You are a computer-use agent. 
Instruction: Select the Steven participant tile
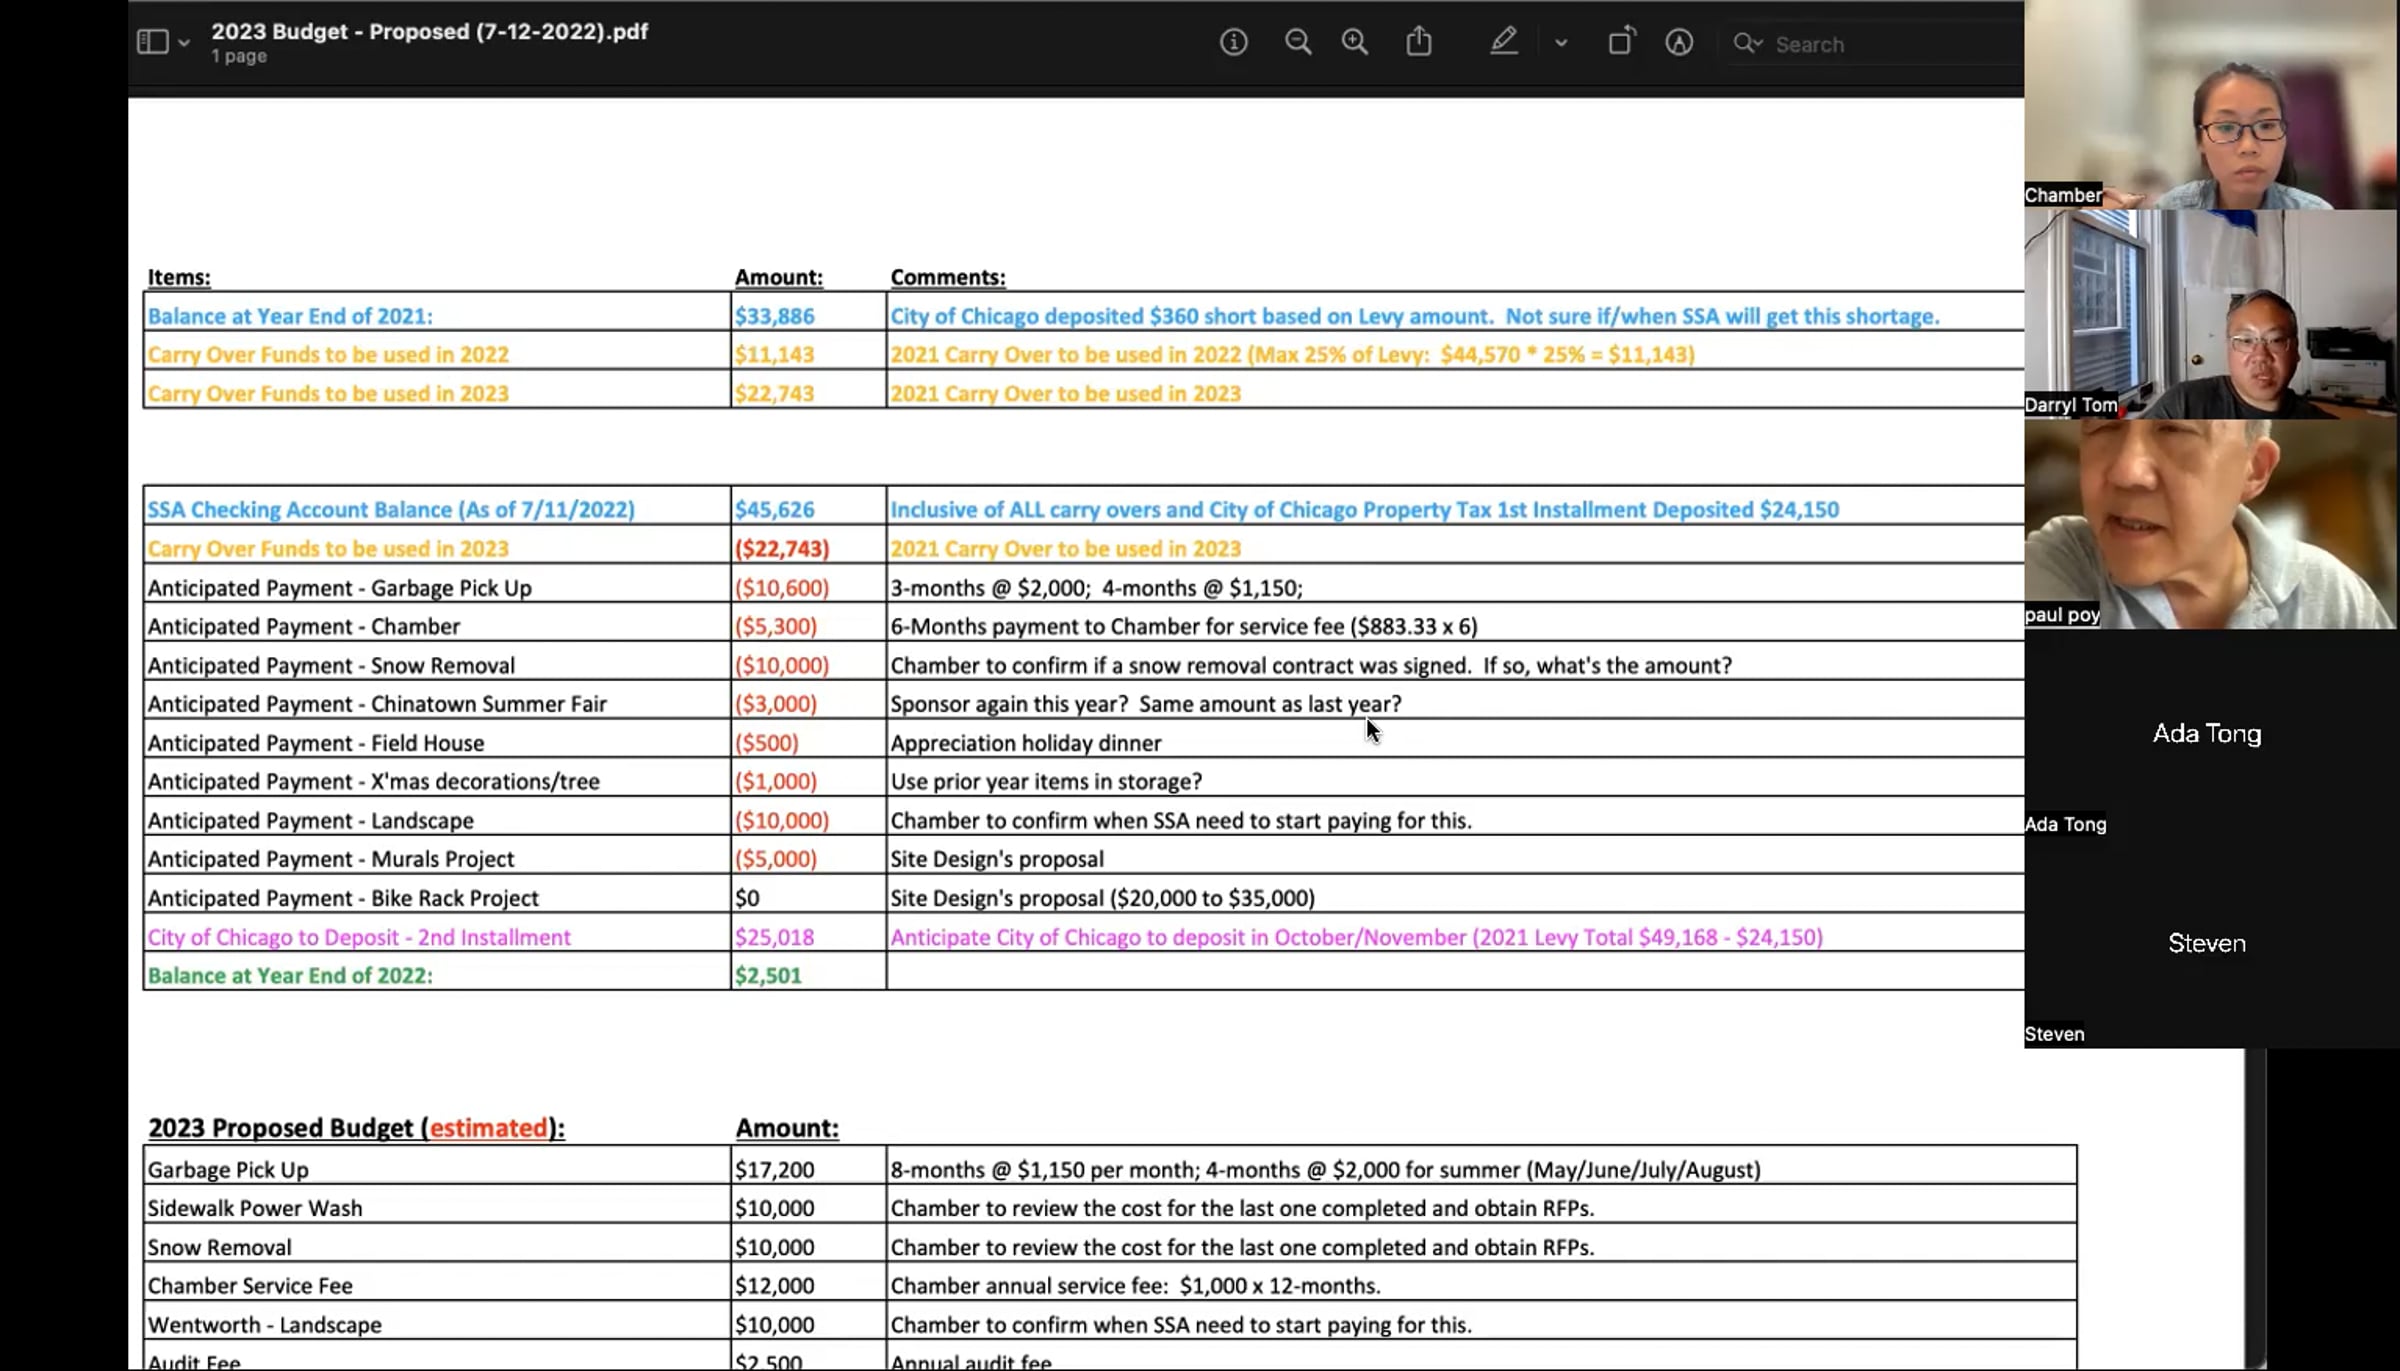(2211, 944)
